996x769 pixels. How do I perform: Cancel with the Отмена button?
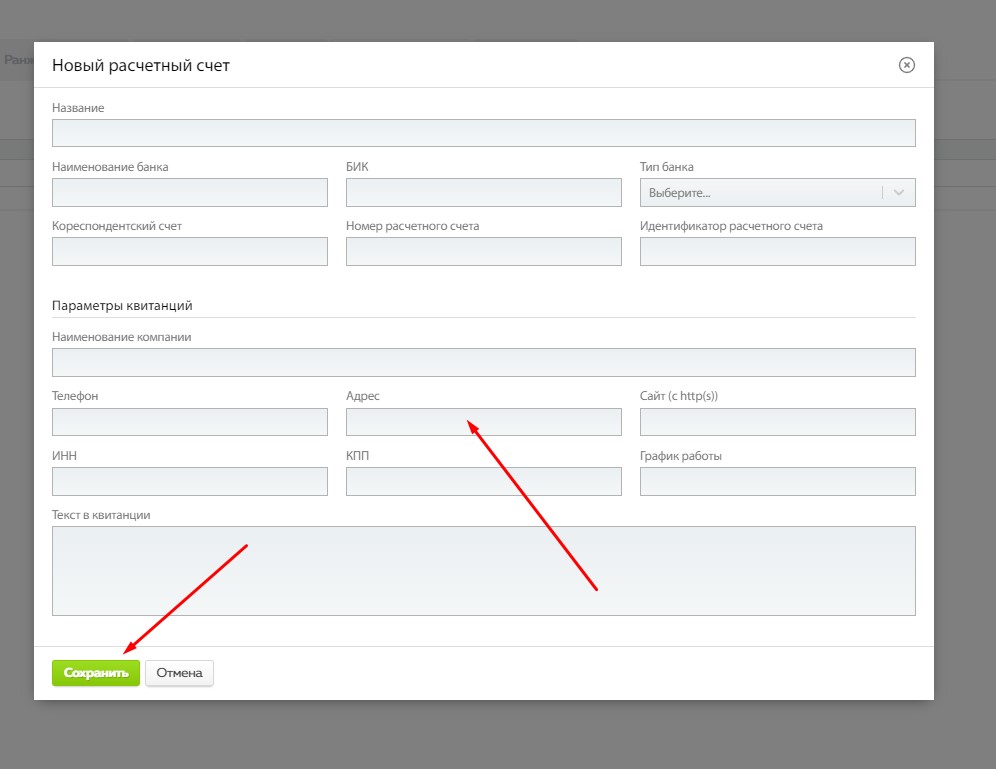[x=179, y=673]
